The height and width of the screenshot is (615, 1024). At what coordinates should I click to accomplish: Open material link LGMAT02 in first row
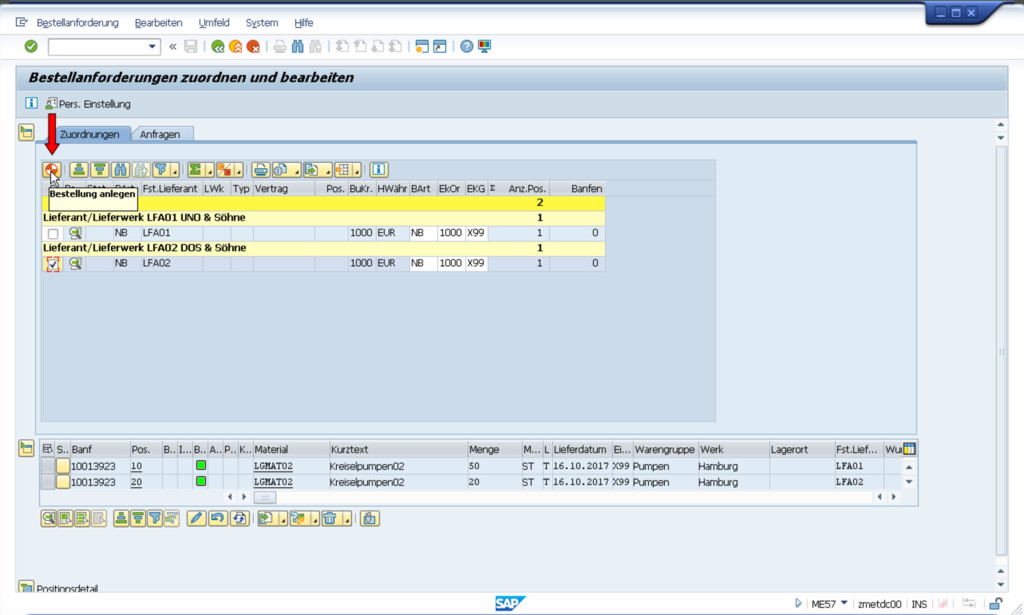click(x=273, y=466)
